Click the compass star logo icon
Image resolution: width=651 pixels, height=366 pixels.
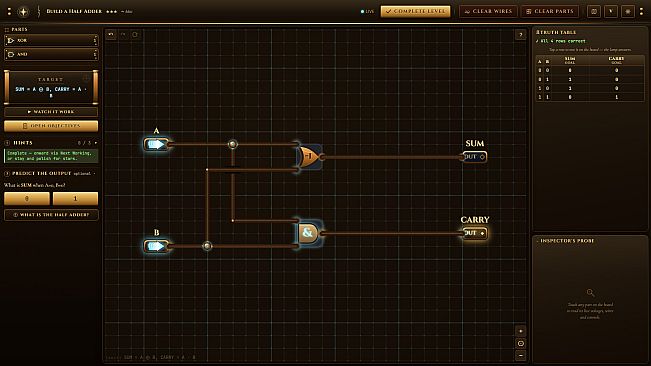[x=23, y=12]
